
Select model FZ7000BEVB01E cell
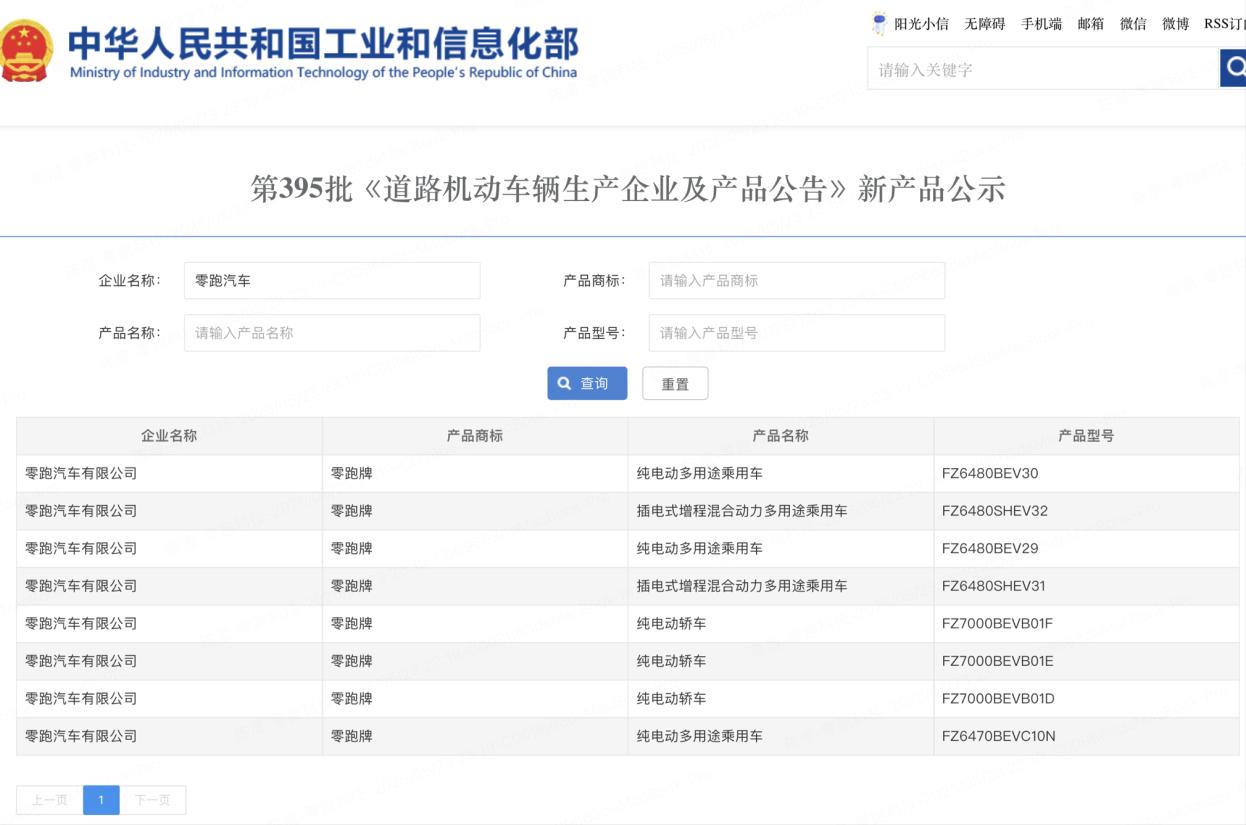1087,661
